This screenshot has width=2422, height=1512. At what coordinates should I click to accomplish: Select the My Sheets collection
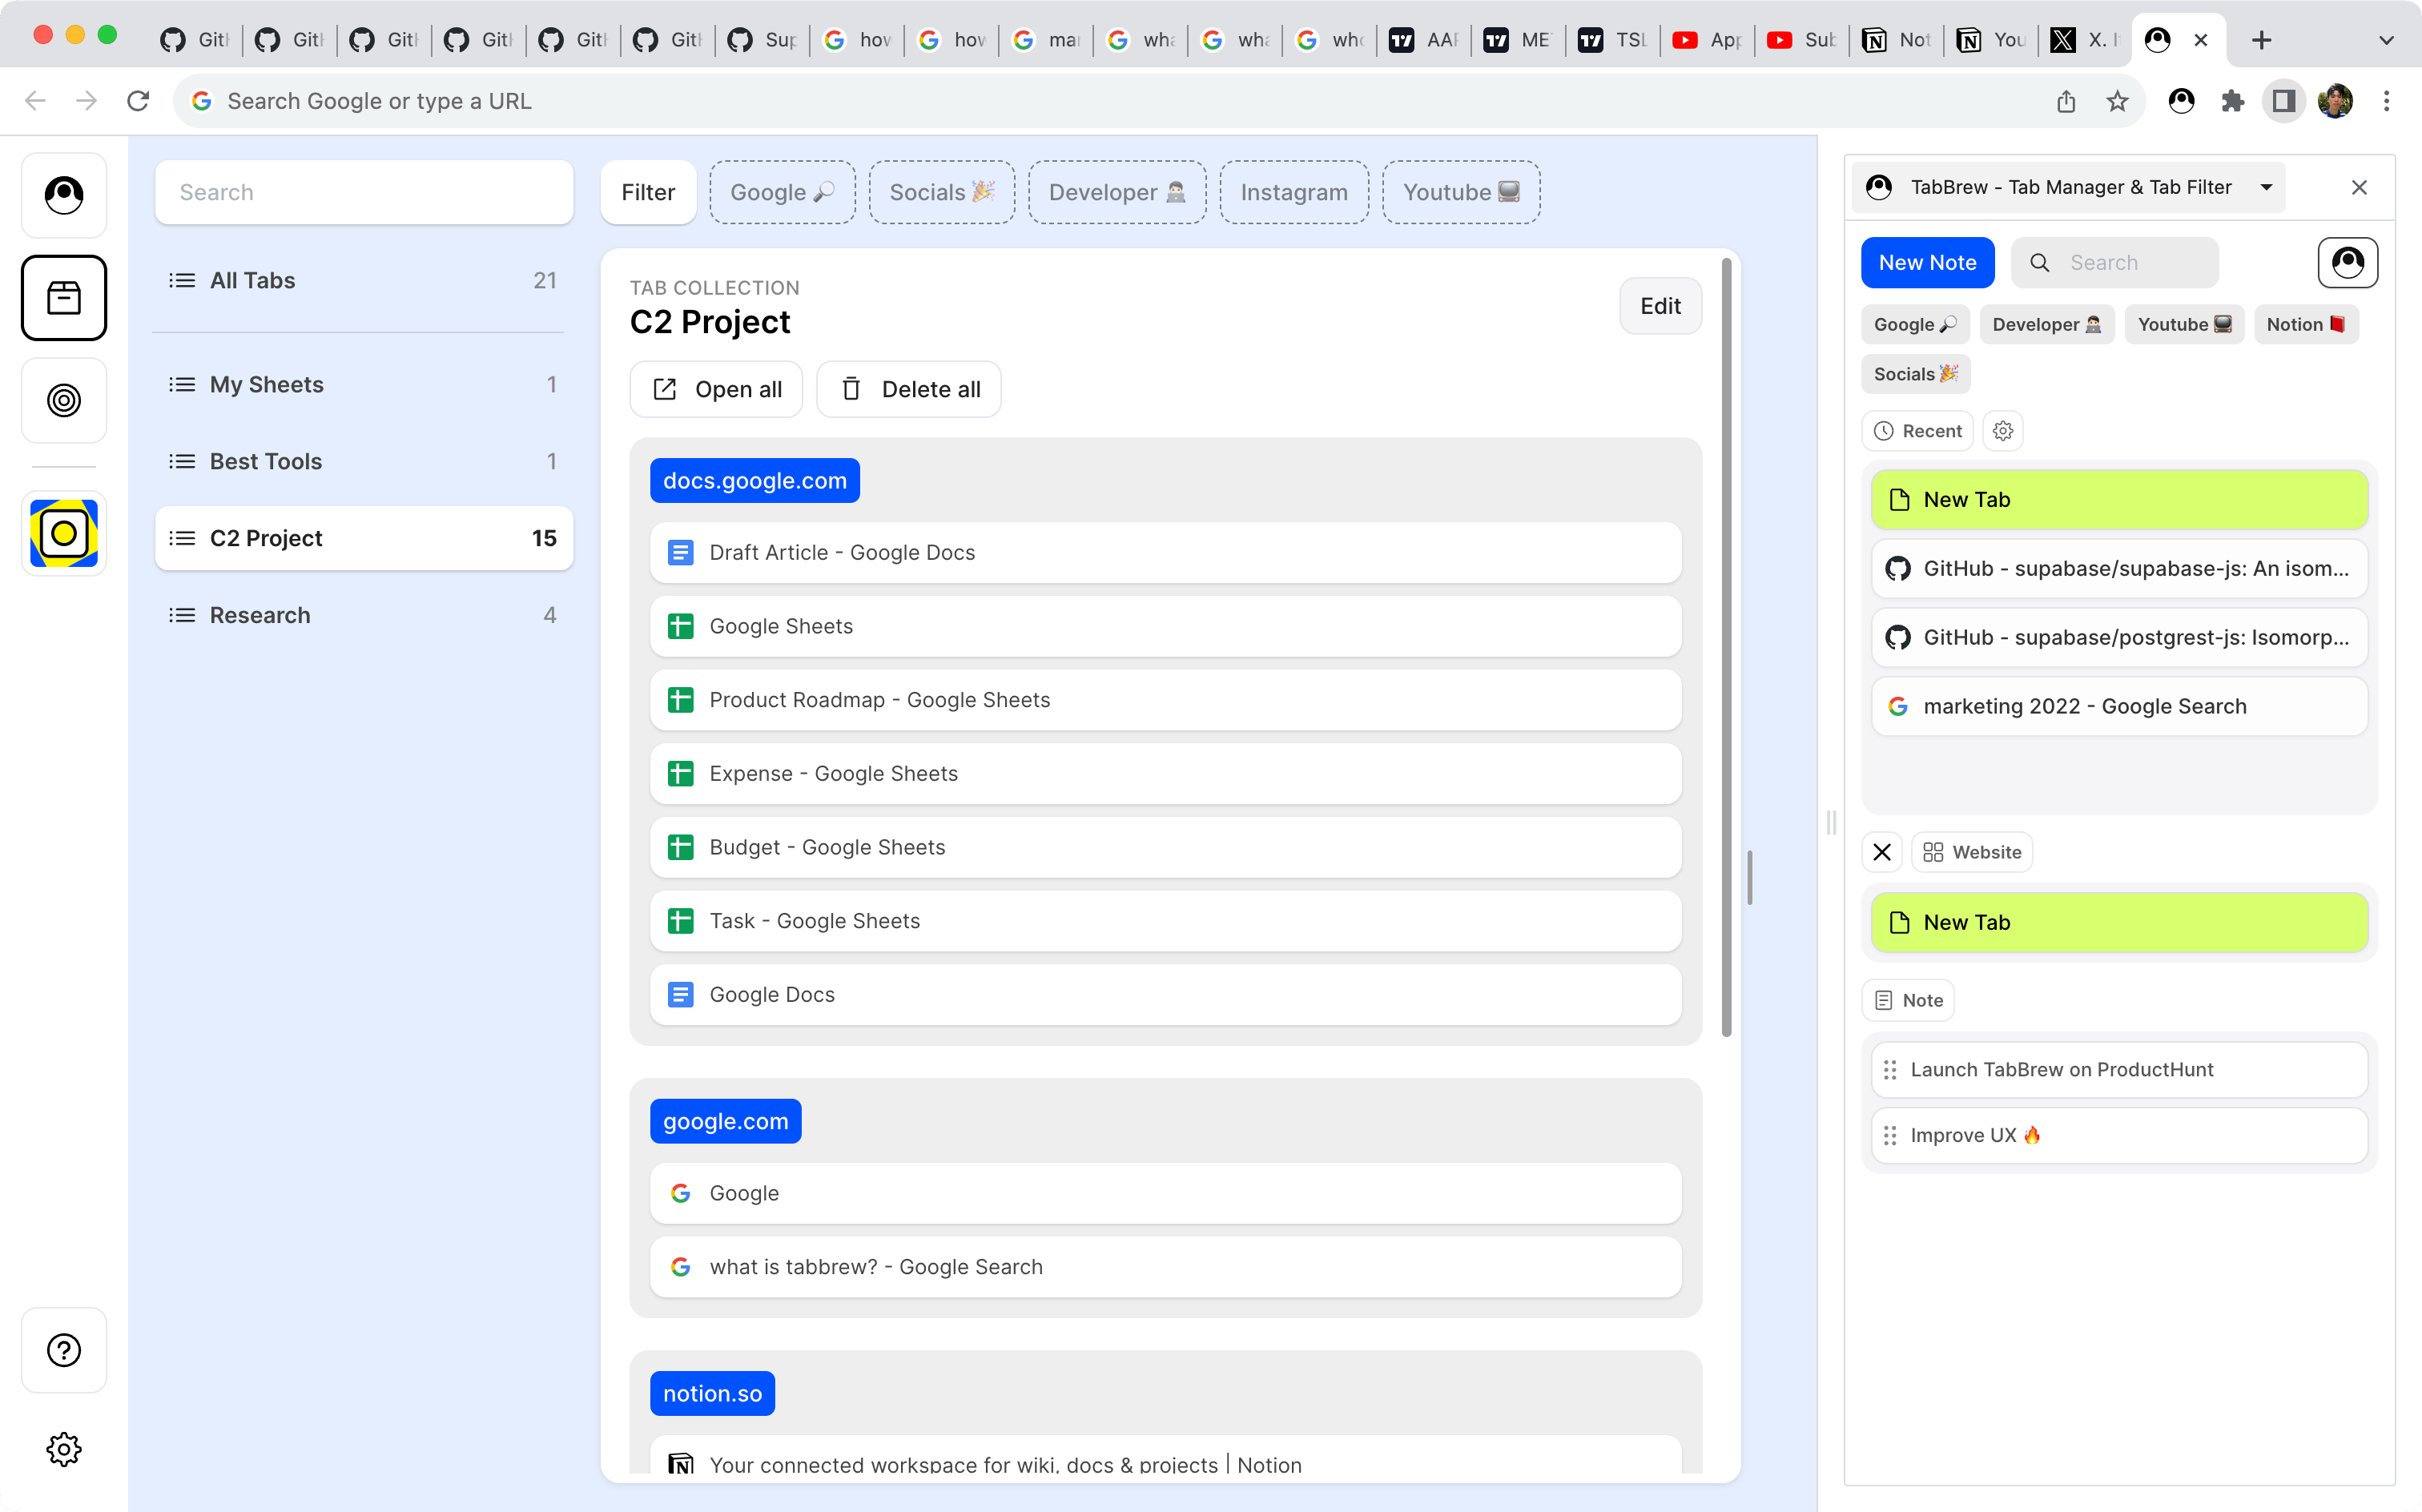pyautogui.click(x=363, y=385)
